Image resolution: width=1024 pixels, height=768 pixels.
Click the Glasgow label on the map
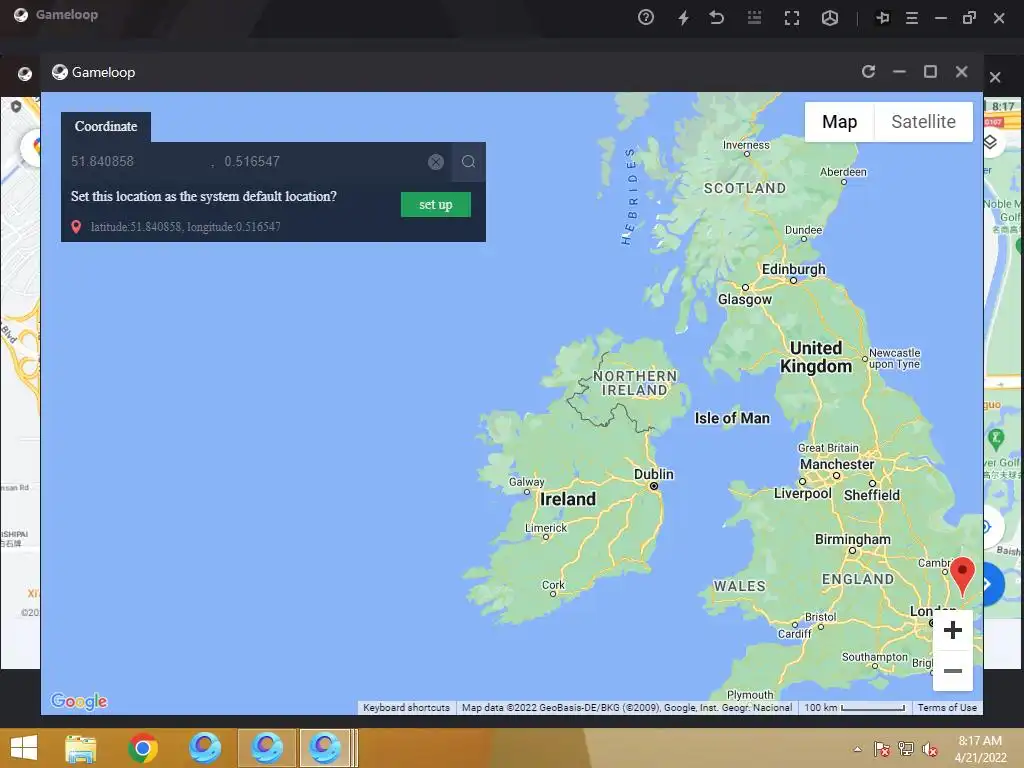click(x=744, y=299)
